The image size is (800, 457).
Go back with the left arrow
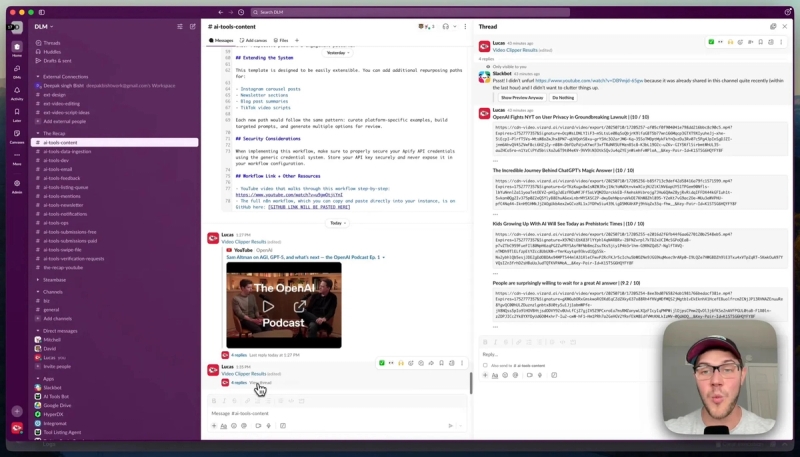(220, 12)
